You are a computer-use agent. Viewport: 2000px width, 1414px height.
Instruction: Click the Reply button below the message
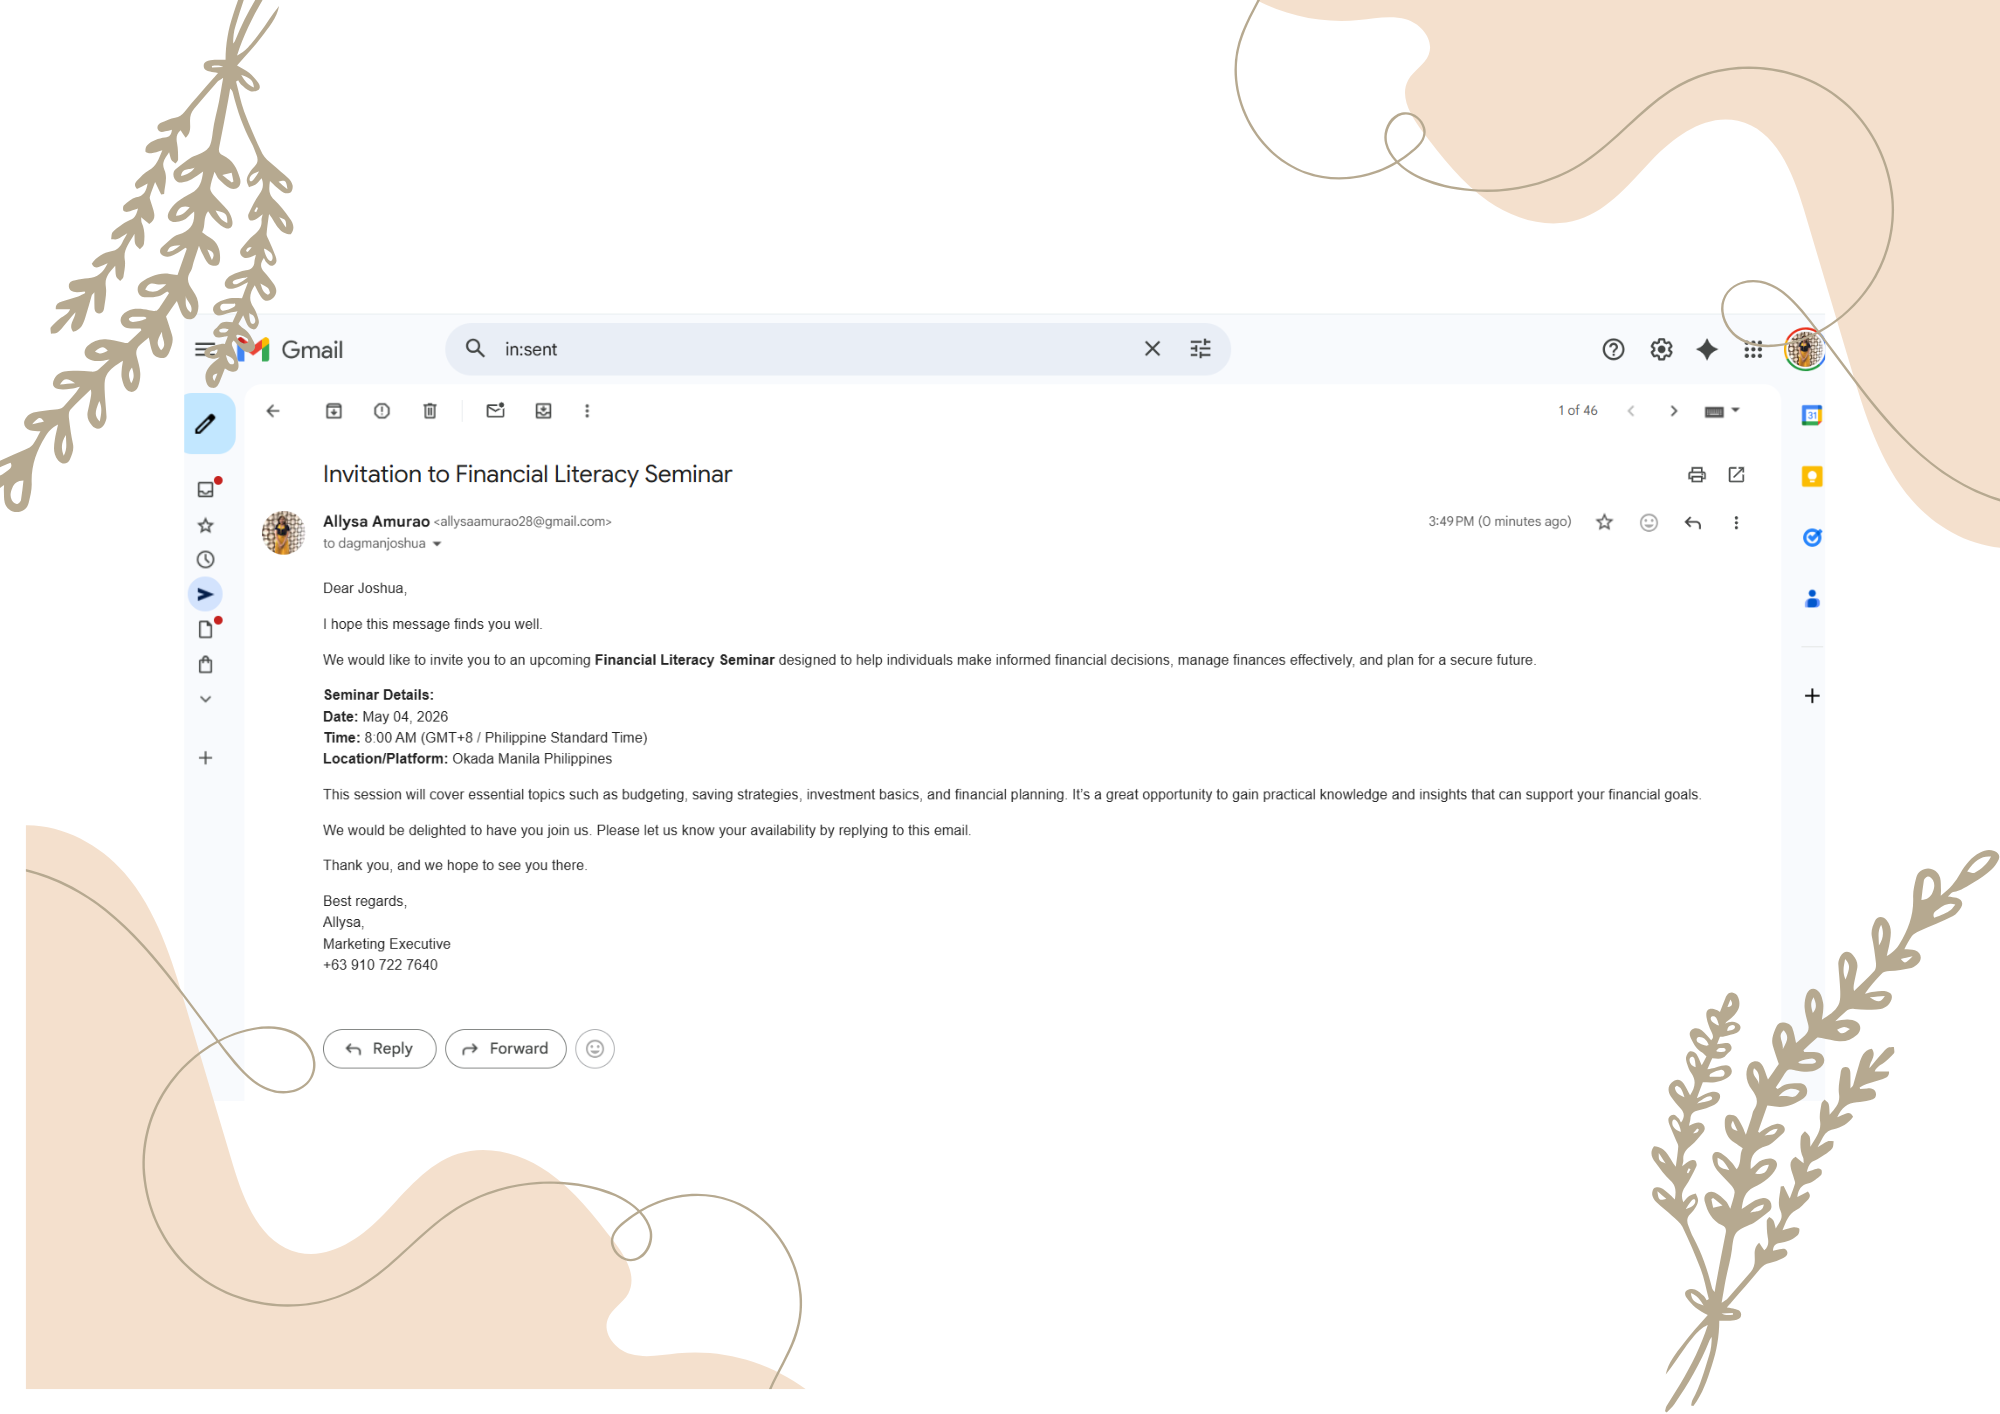coord(380,1049)
